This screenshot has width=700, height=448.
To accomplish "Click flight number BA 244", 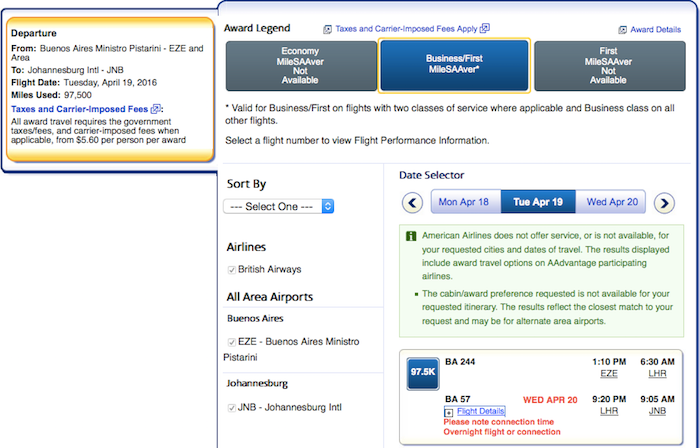I will point(460,362).
